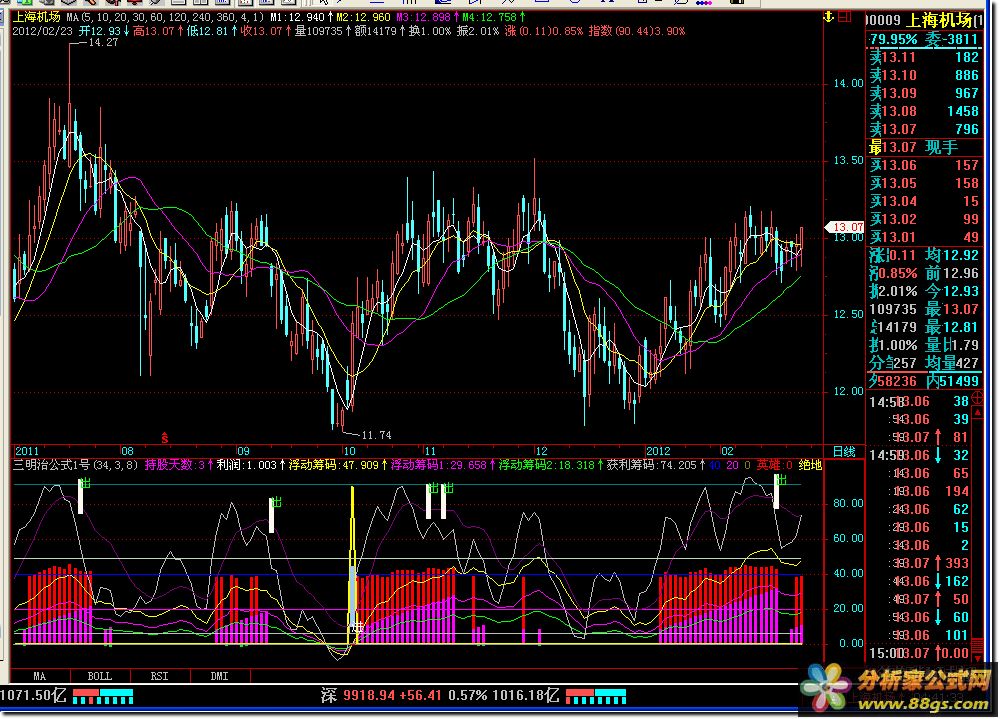Click the 10 month label on the time axis
1000x719 pixels.
coord(349,452)
